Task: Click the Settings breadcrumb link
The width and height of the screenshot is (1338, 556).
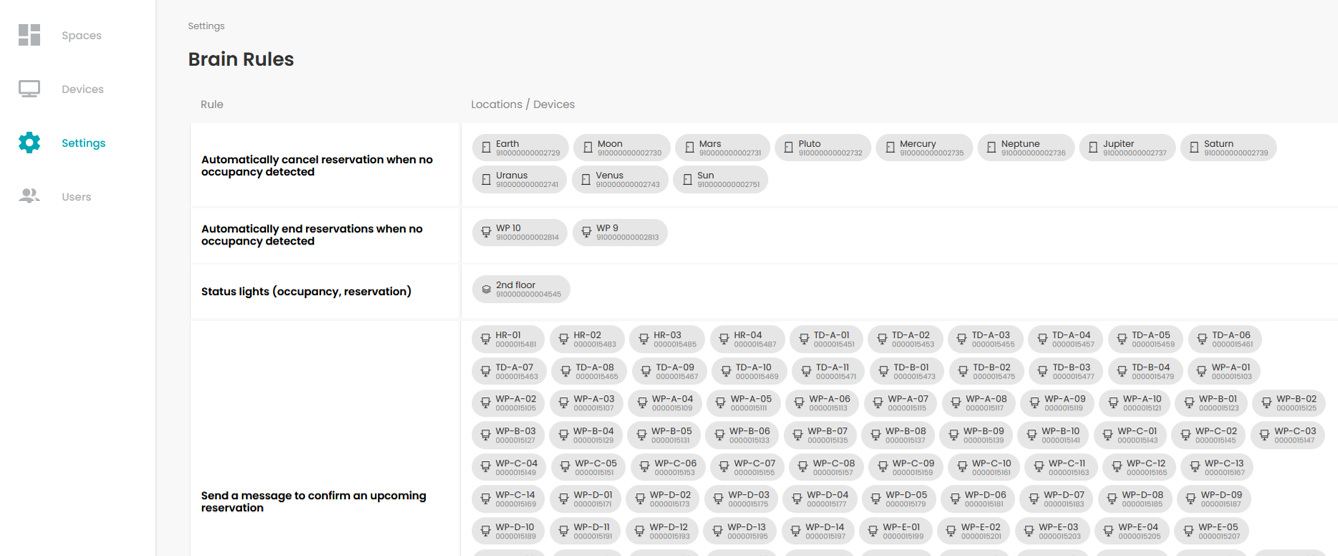Action: 206,26
